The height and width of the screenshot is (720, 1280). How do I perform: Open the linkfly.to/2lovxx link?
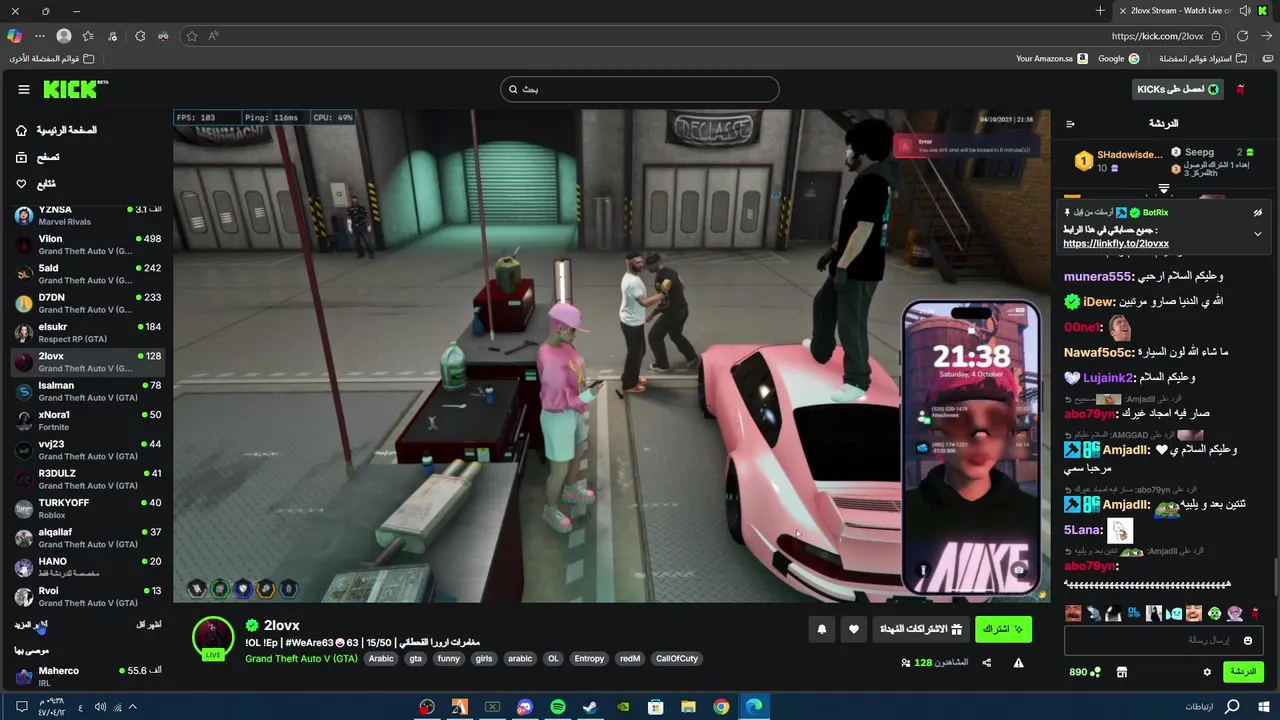coord(1116,243)
